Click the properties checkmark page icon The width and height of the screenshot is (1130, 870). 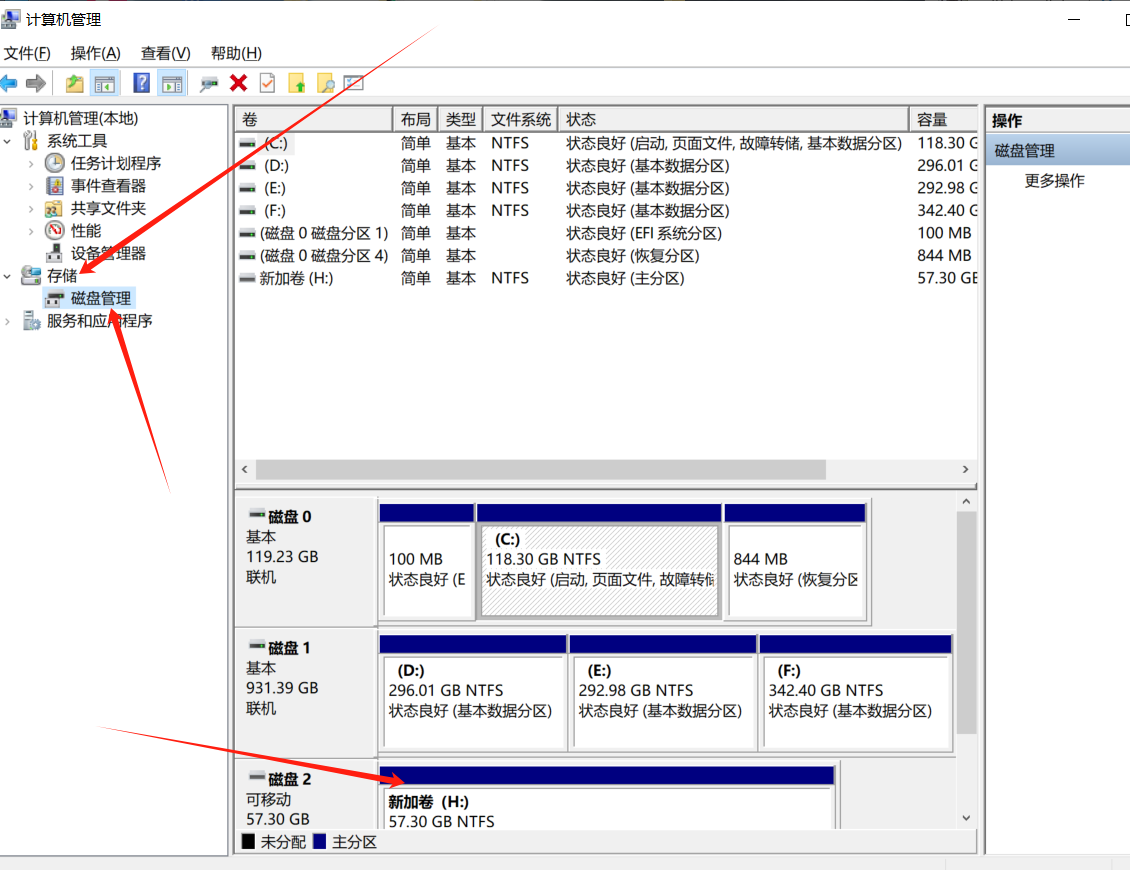click(267, 83)
